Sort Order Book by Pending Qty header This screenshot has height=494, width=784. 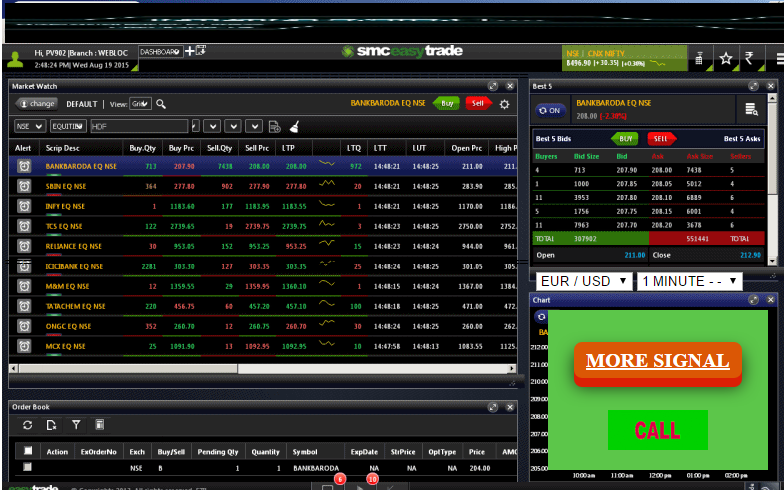pyautogui.click(x=218, y=452)
